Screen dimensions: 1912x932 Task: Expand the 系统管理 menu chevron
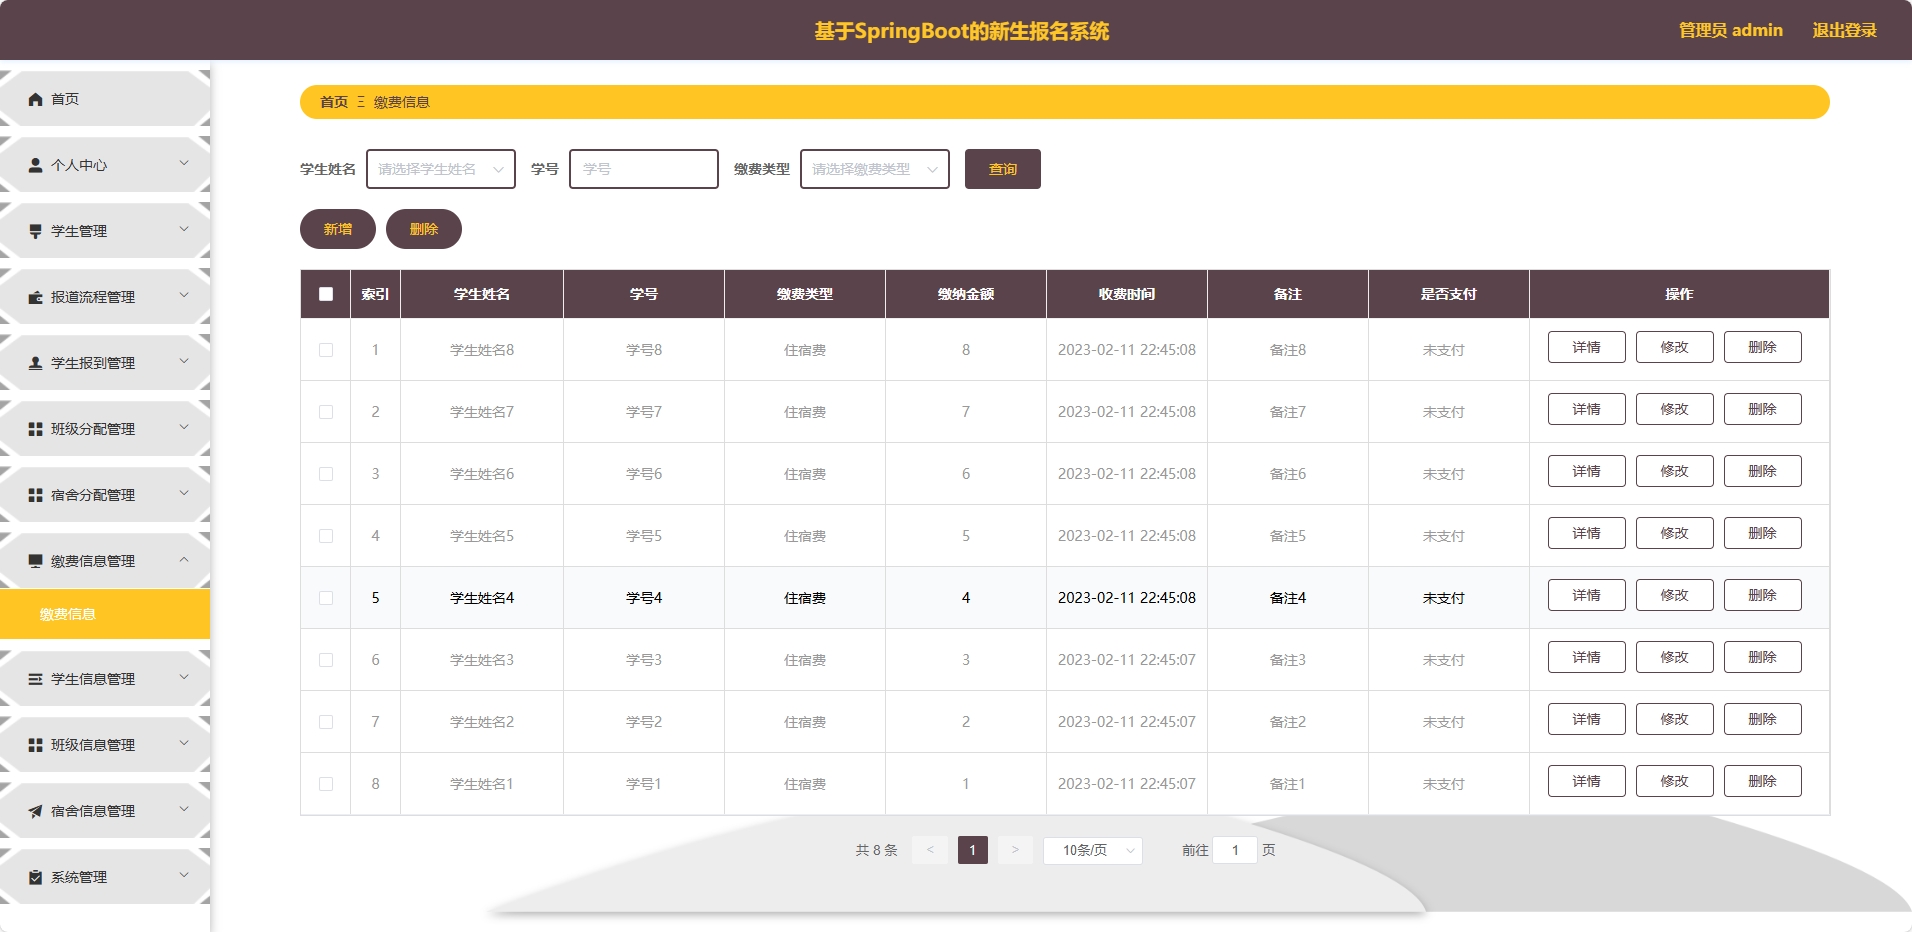[x=184, y=875]
